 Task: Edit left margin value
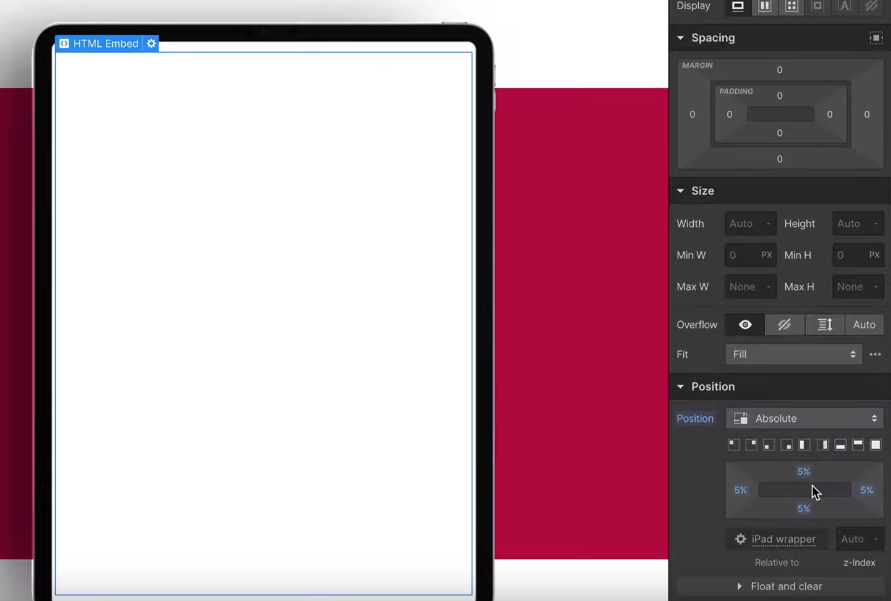pyautogui.click(x=692, y=114)
